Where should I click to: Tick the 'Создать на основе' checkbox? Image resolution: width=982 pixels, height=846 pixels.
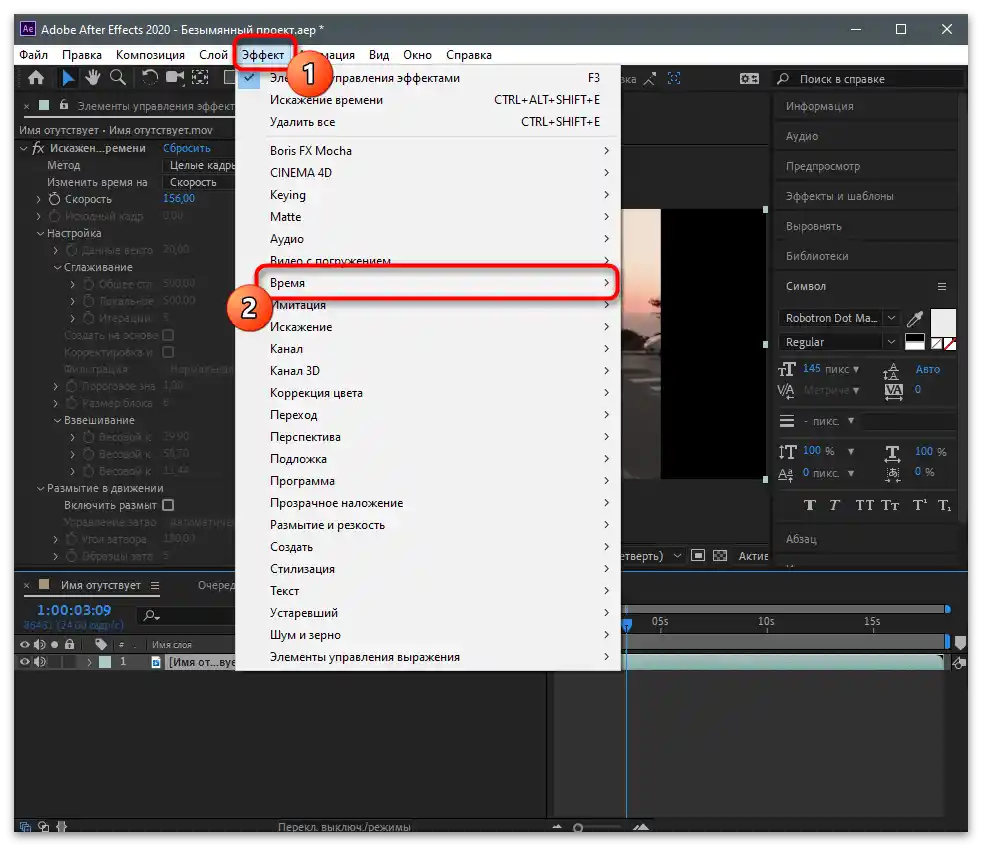(168, 335)
